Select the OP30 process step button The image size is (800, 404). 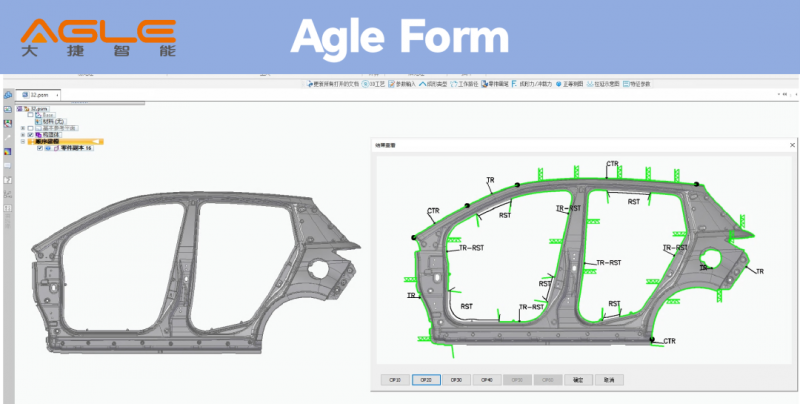tap(457, 380)
